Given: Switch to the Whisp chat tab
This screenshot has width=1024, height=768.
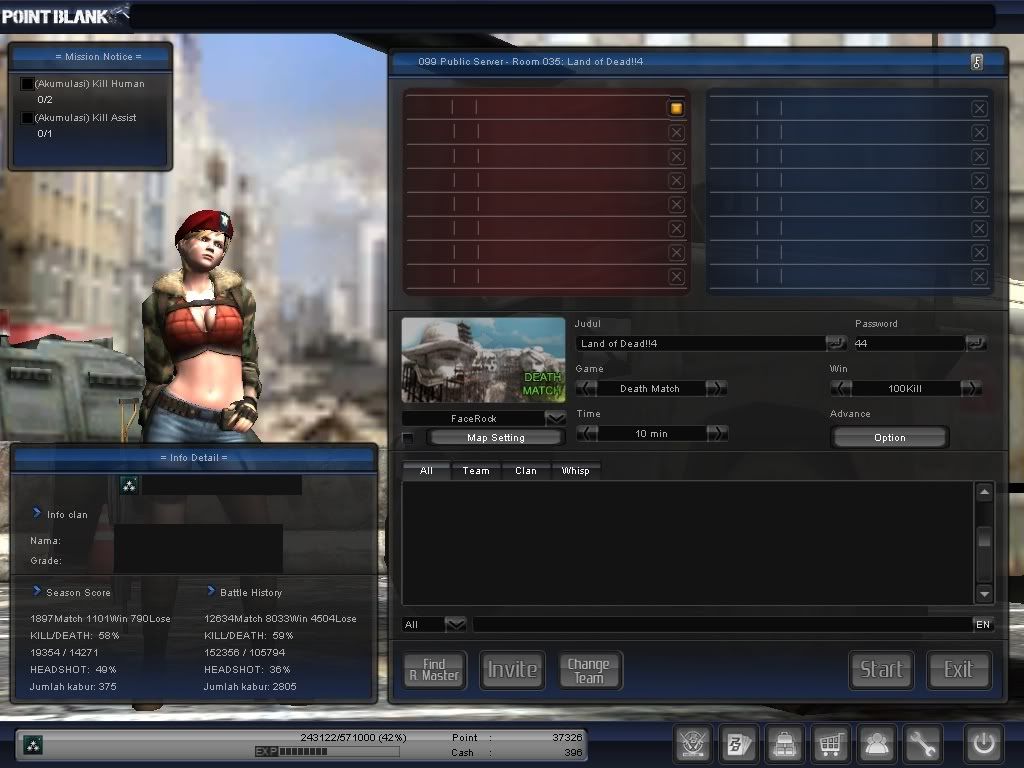Looking at the screenshot, I should click(x=575, y=471).
